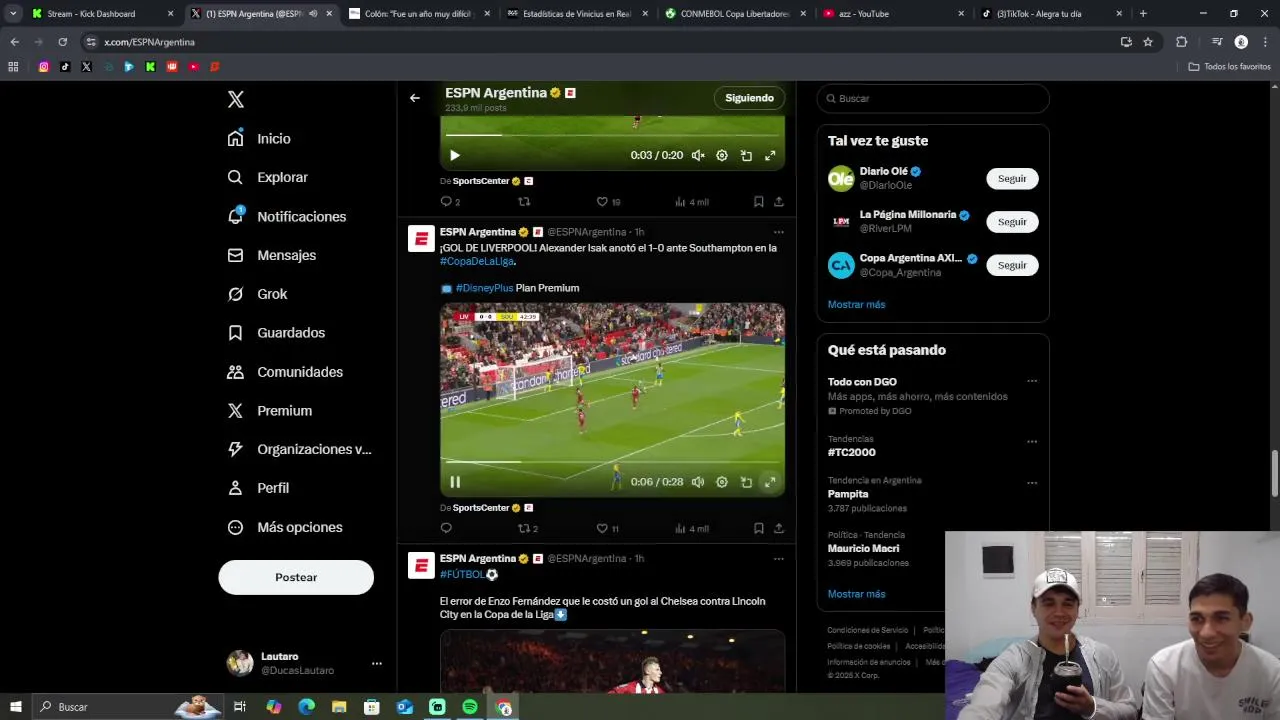Viewport: 1280px width, 720px height.
Task: Click the Siguiendo button
Action: 750,98
